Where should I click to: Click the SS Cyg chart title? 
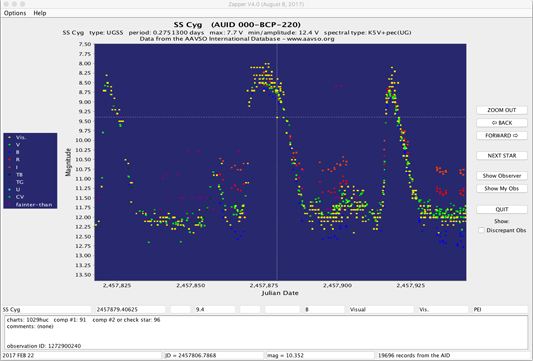click(237, 25)
